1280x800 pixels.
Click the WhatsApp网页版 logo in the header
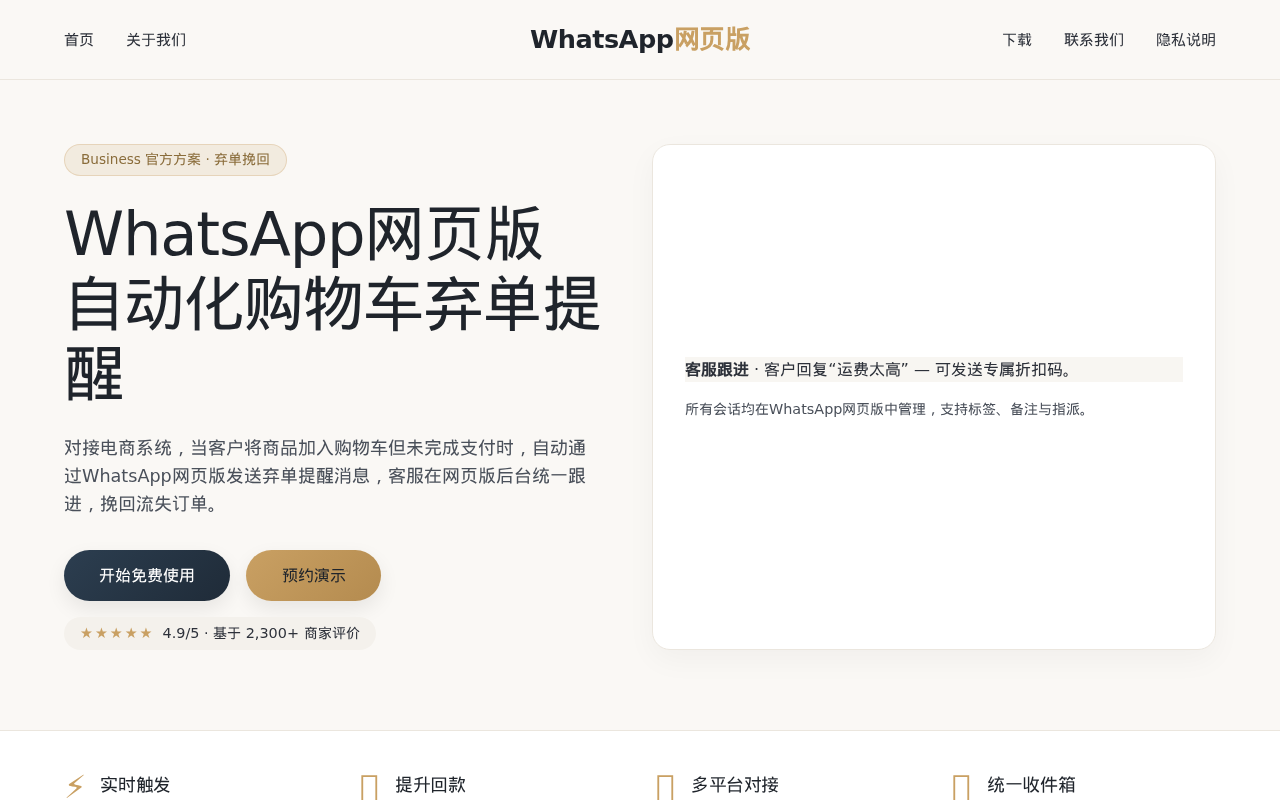pos(640,39)
